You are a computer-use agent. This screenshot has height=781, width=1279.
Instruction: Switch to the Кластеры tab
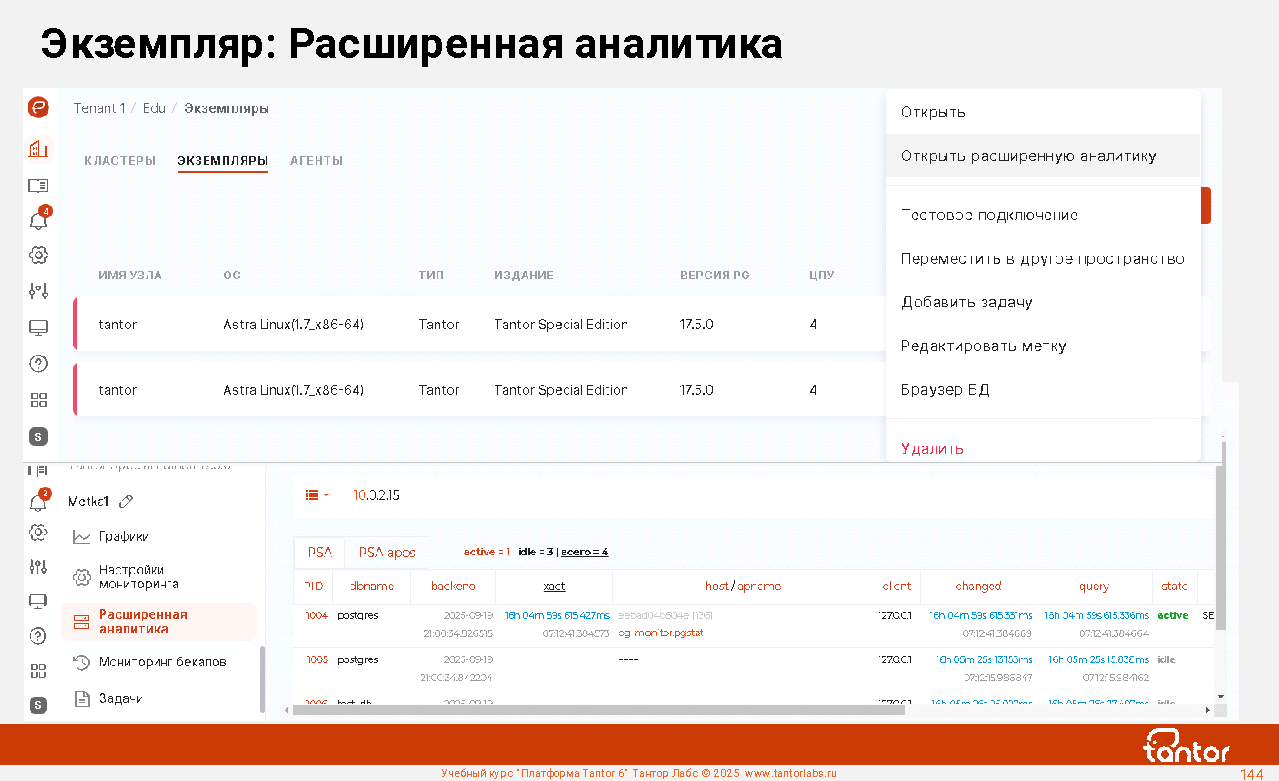coord(120,161)
